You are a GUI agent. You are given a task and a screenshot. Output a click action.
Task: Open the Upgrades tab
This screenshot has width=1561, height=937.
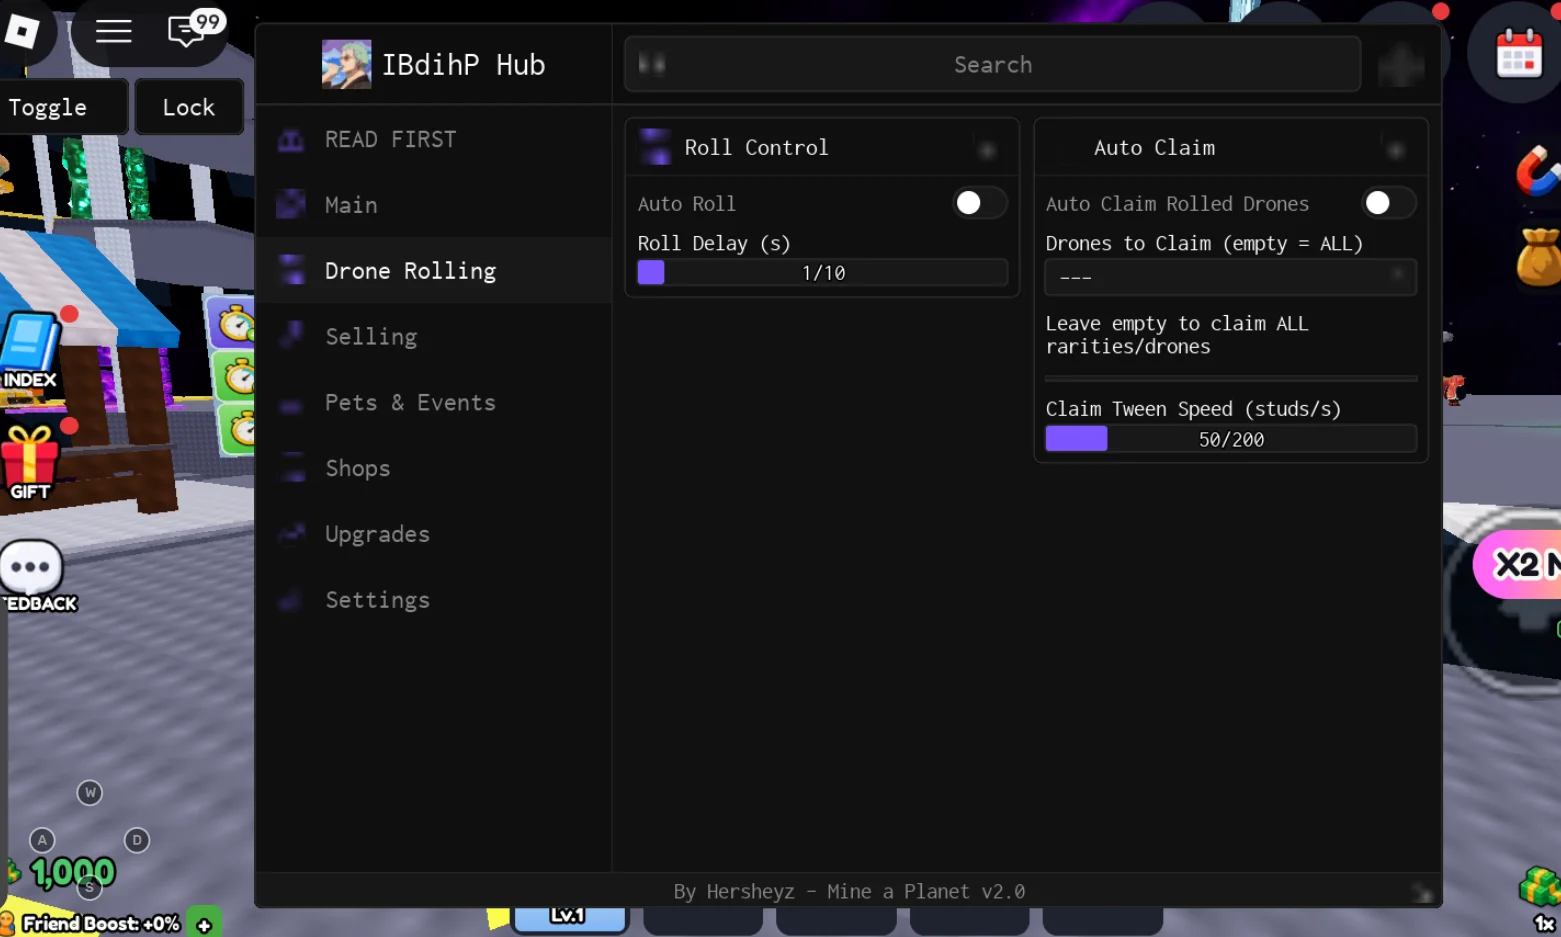click(433, 534)
